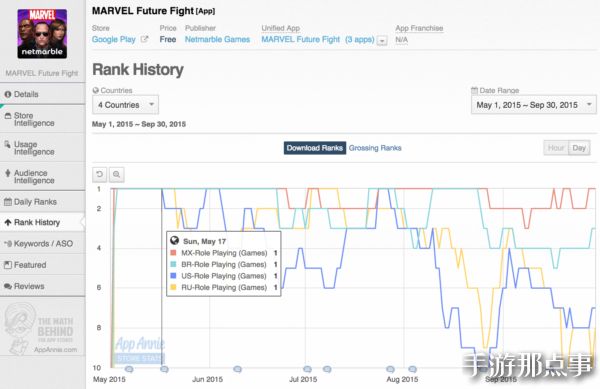Viewport: 600px width, 389px height.
Task: Click the magnifier zoom icon above chart
Action: 116,175
